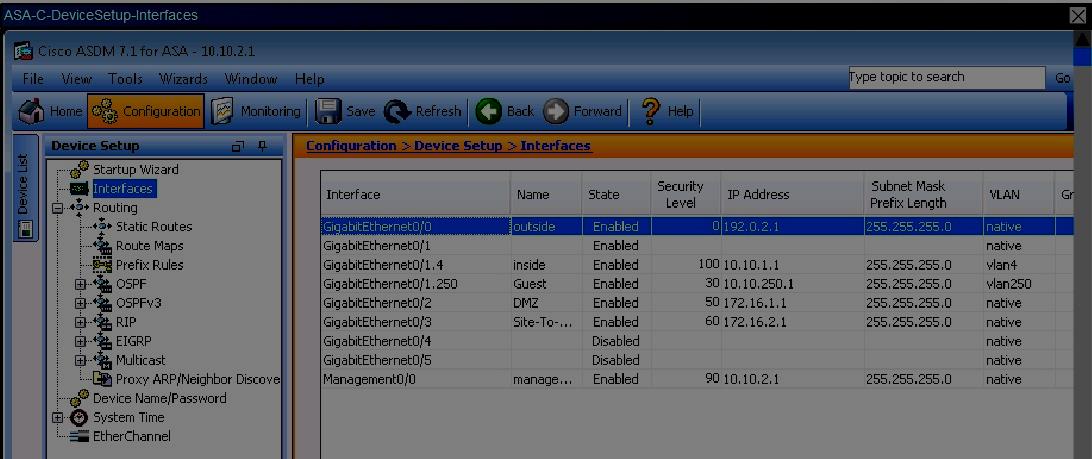Image resolution: width=1092 pixels, height=459 pixels.
Task: Click the Device Setup breadcrumb link
Action: (458, 146)
